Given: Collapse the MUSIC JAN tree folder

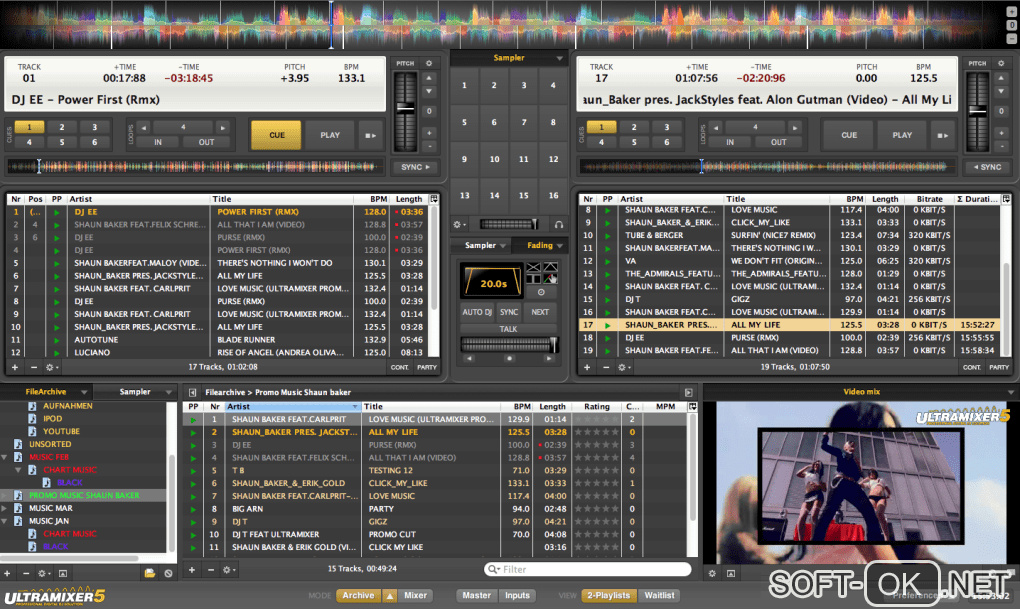Looking at the screenshot, I should click(5, 521).
